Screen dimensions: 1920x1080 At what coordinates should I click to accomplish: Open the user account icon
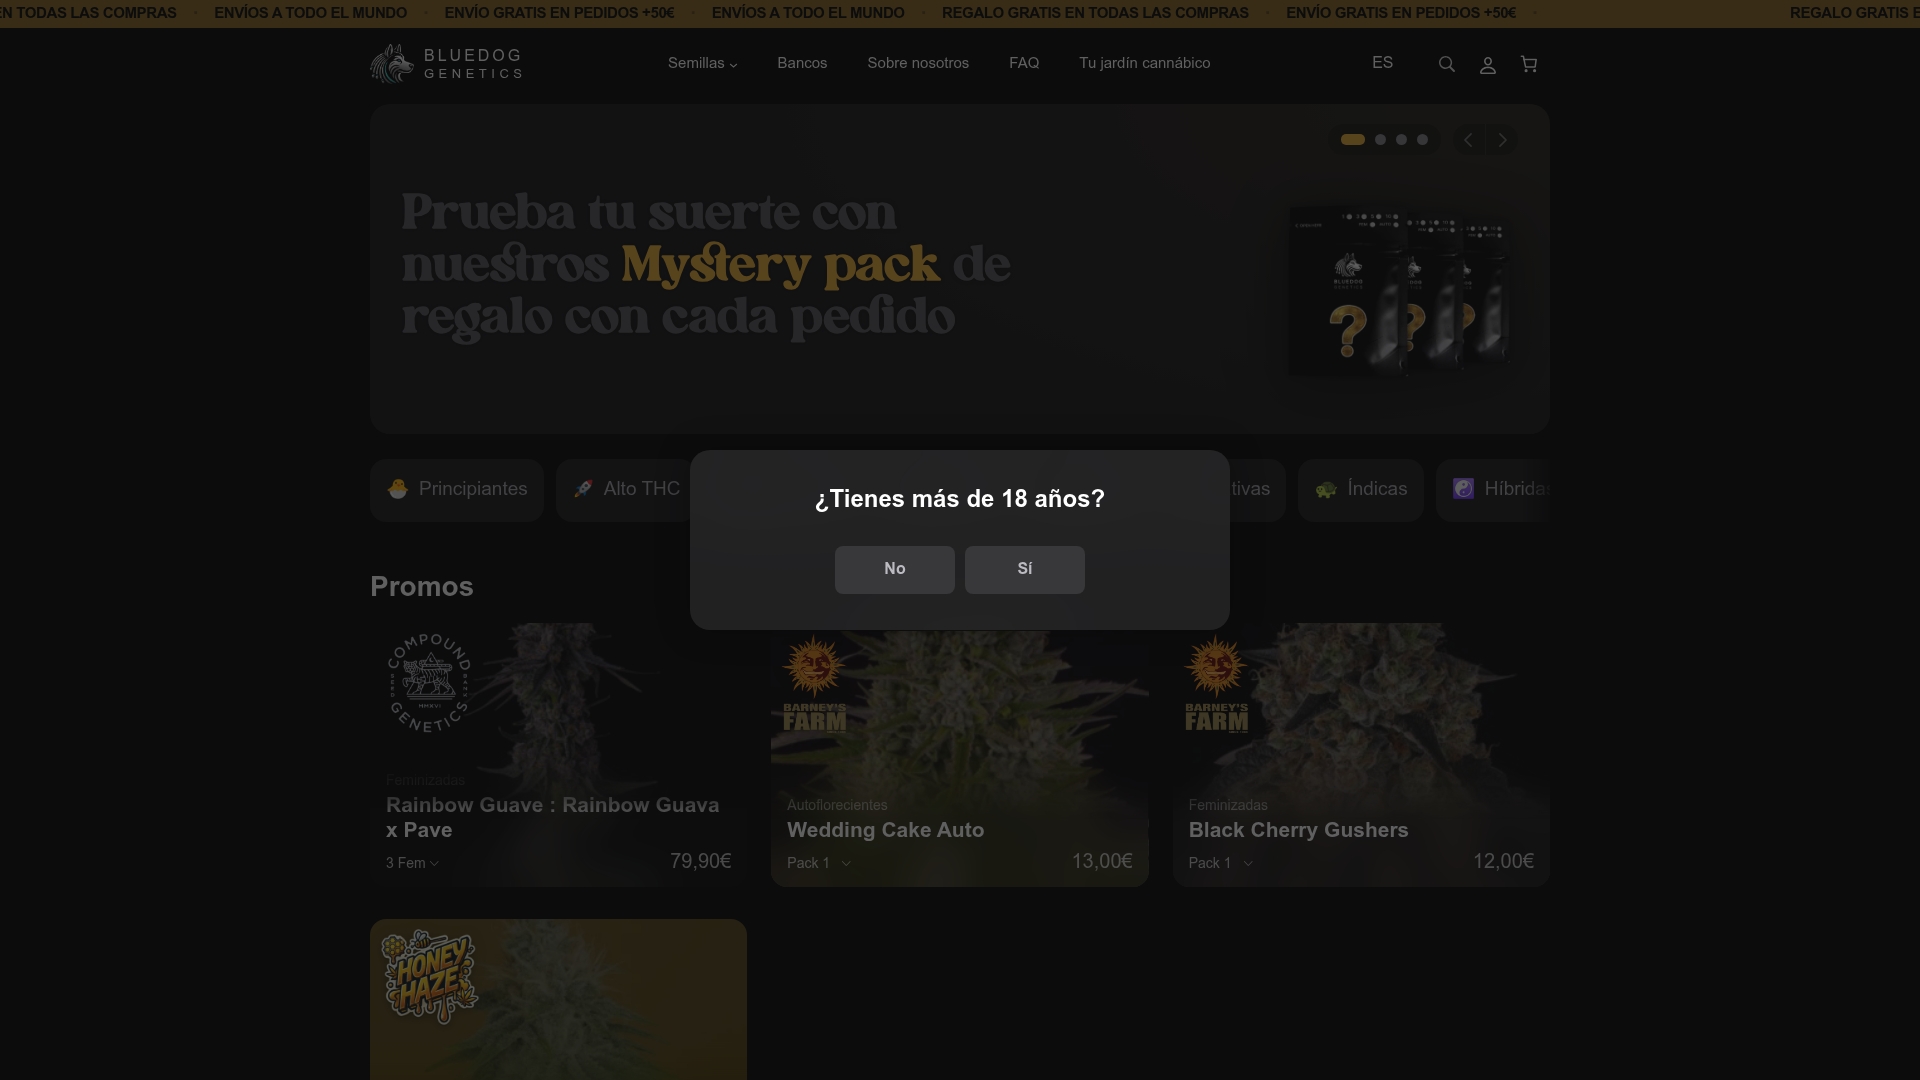pyautogui.click(x=1487, y=65)
